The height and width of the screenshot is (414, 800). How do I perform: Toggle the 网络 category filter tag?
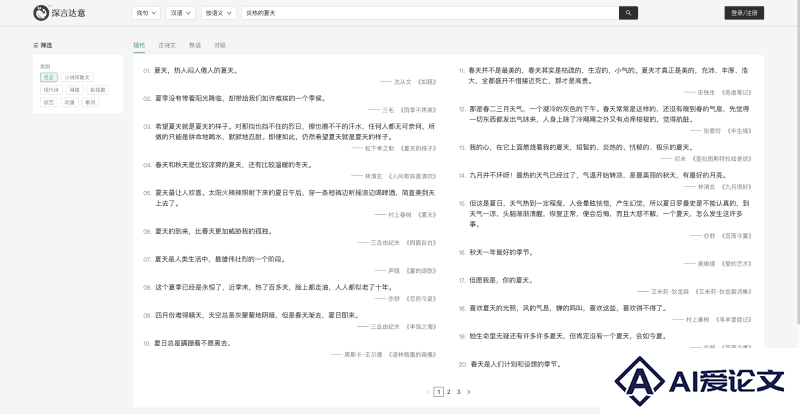(x=74, y=90)
